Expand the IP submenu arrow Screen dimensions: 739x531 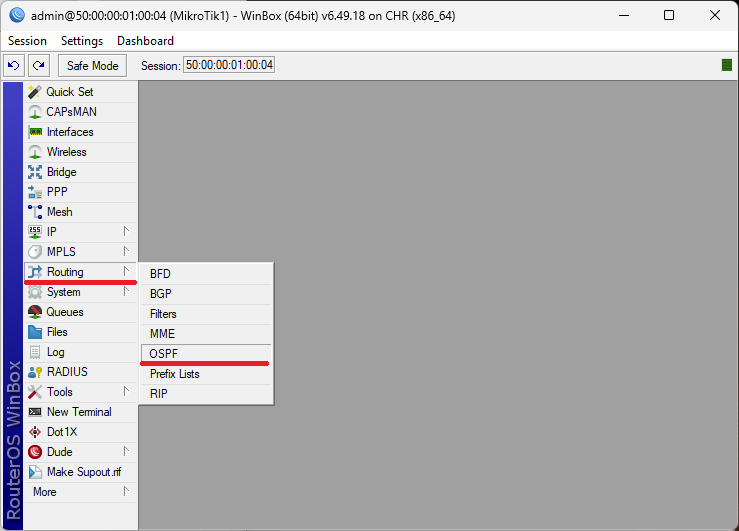click(126, 232)
